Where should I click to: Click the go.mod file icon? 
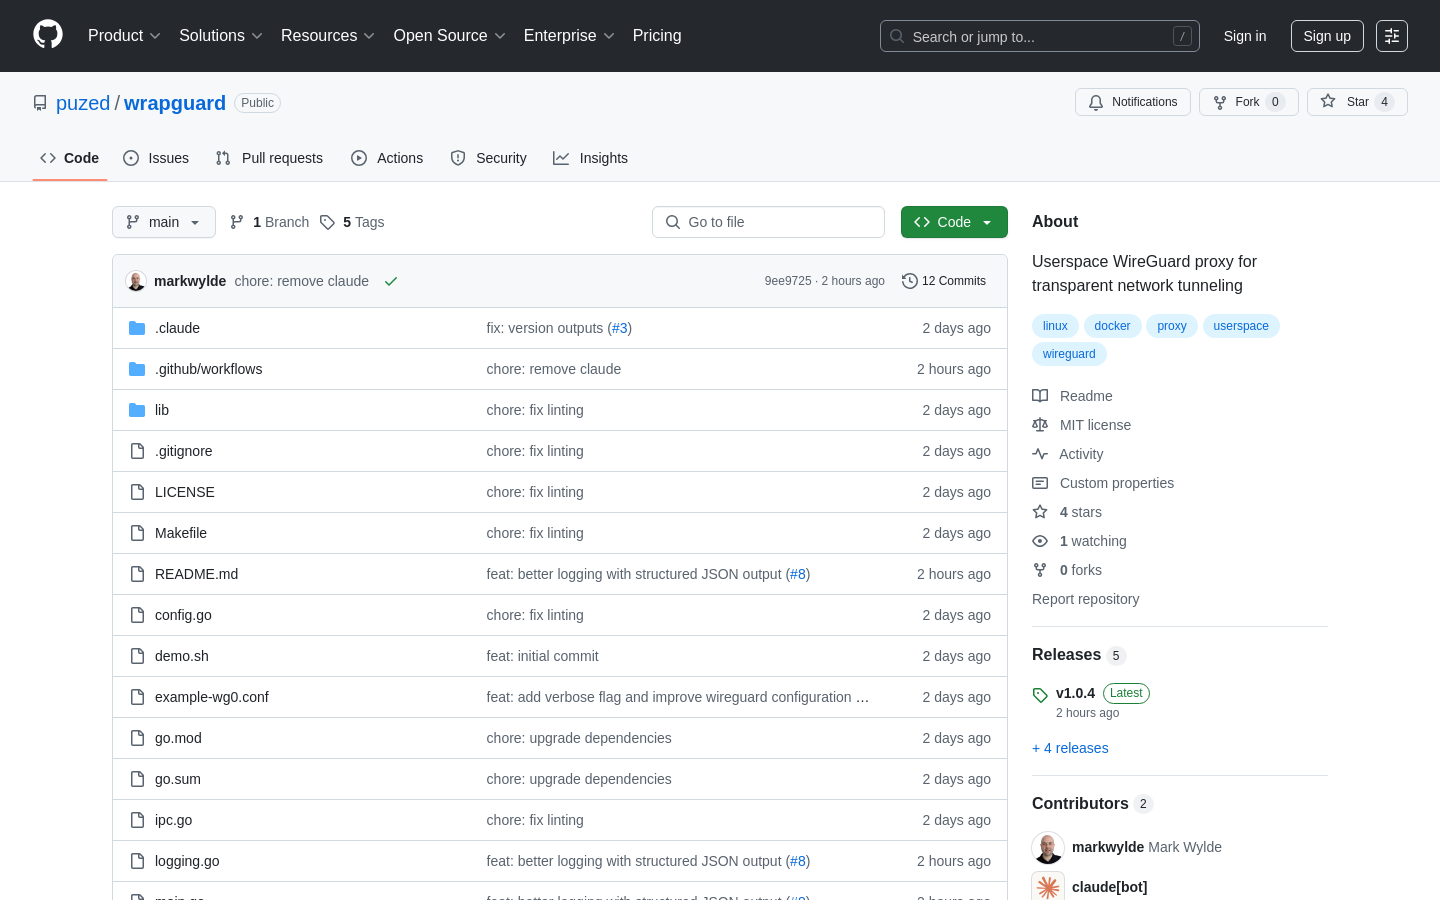[x=137, y=738]
